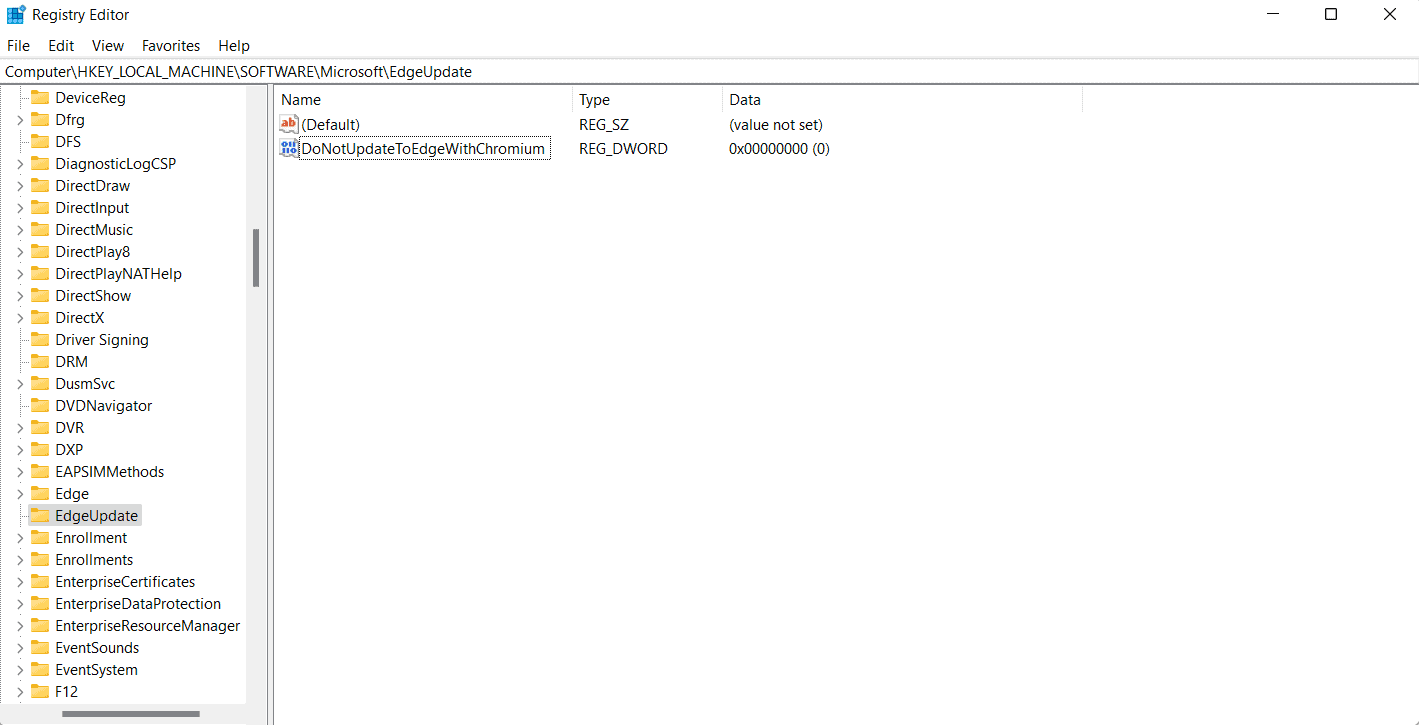Click the tree pane horizontal scrollbar thumb
The image size is (1419, 725).
(x=130, y=714)
